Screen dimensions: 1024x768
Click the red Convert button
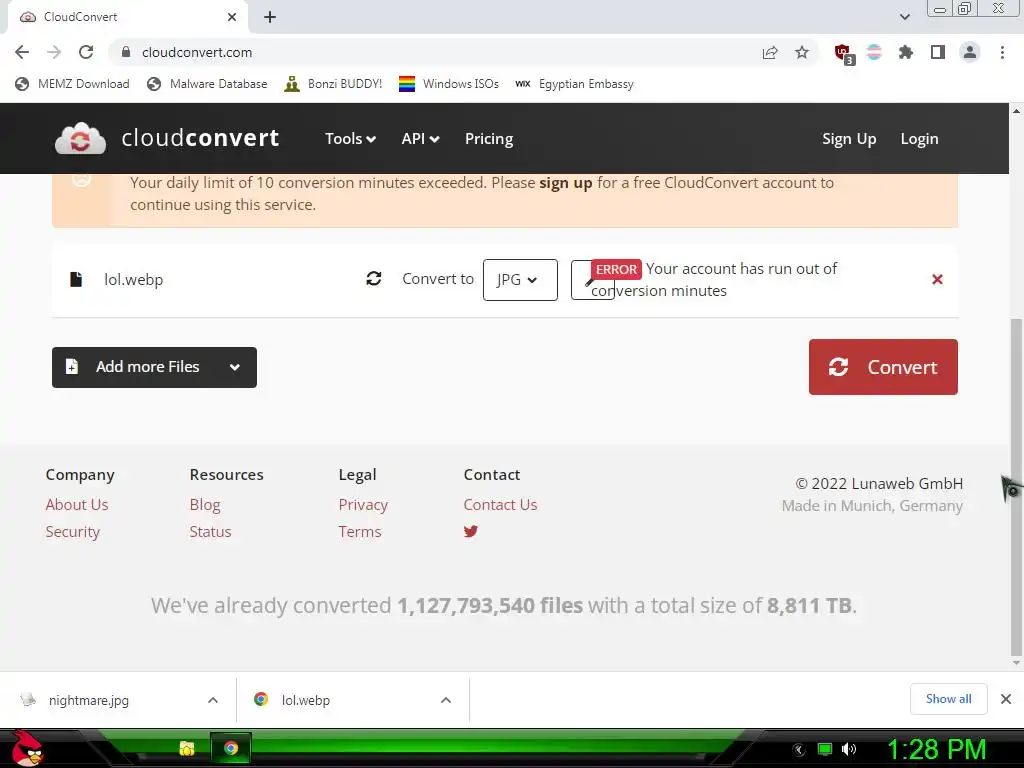click(x=883, y=367)
